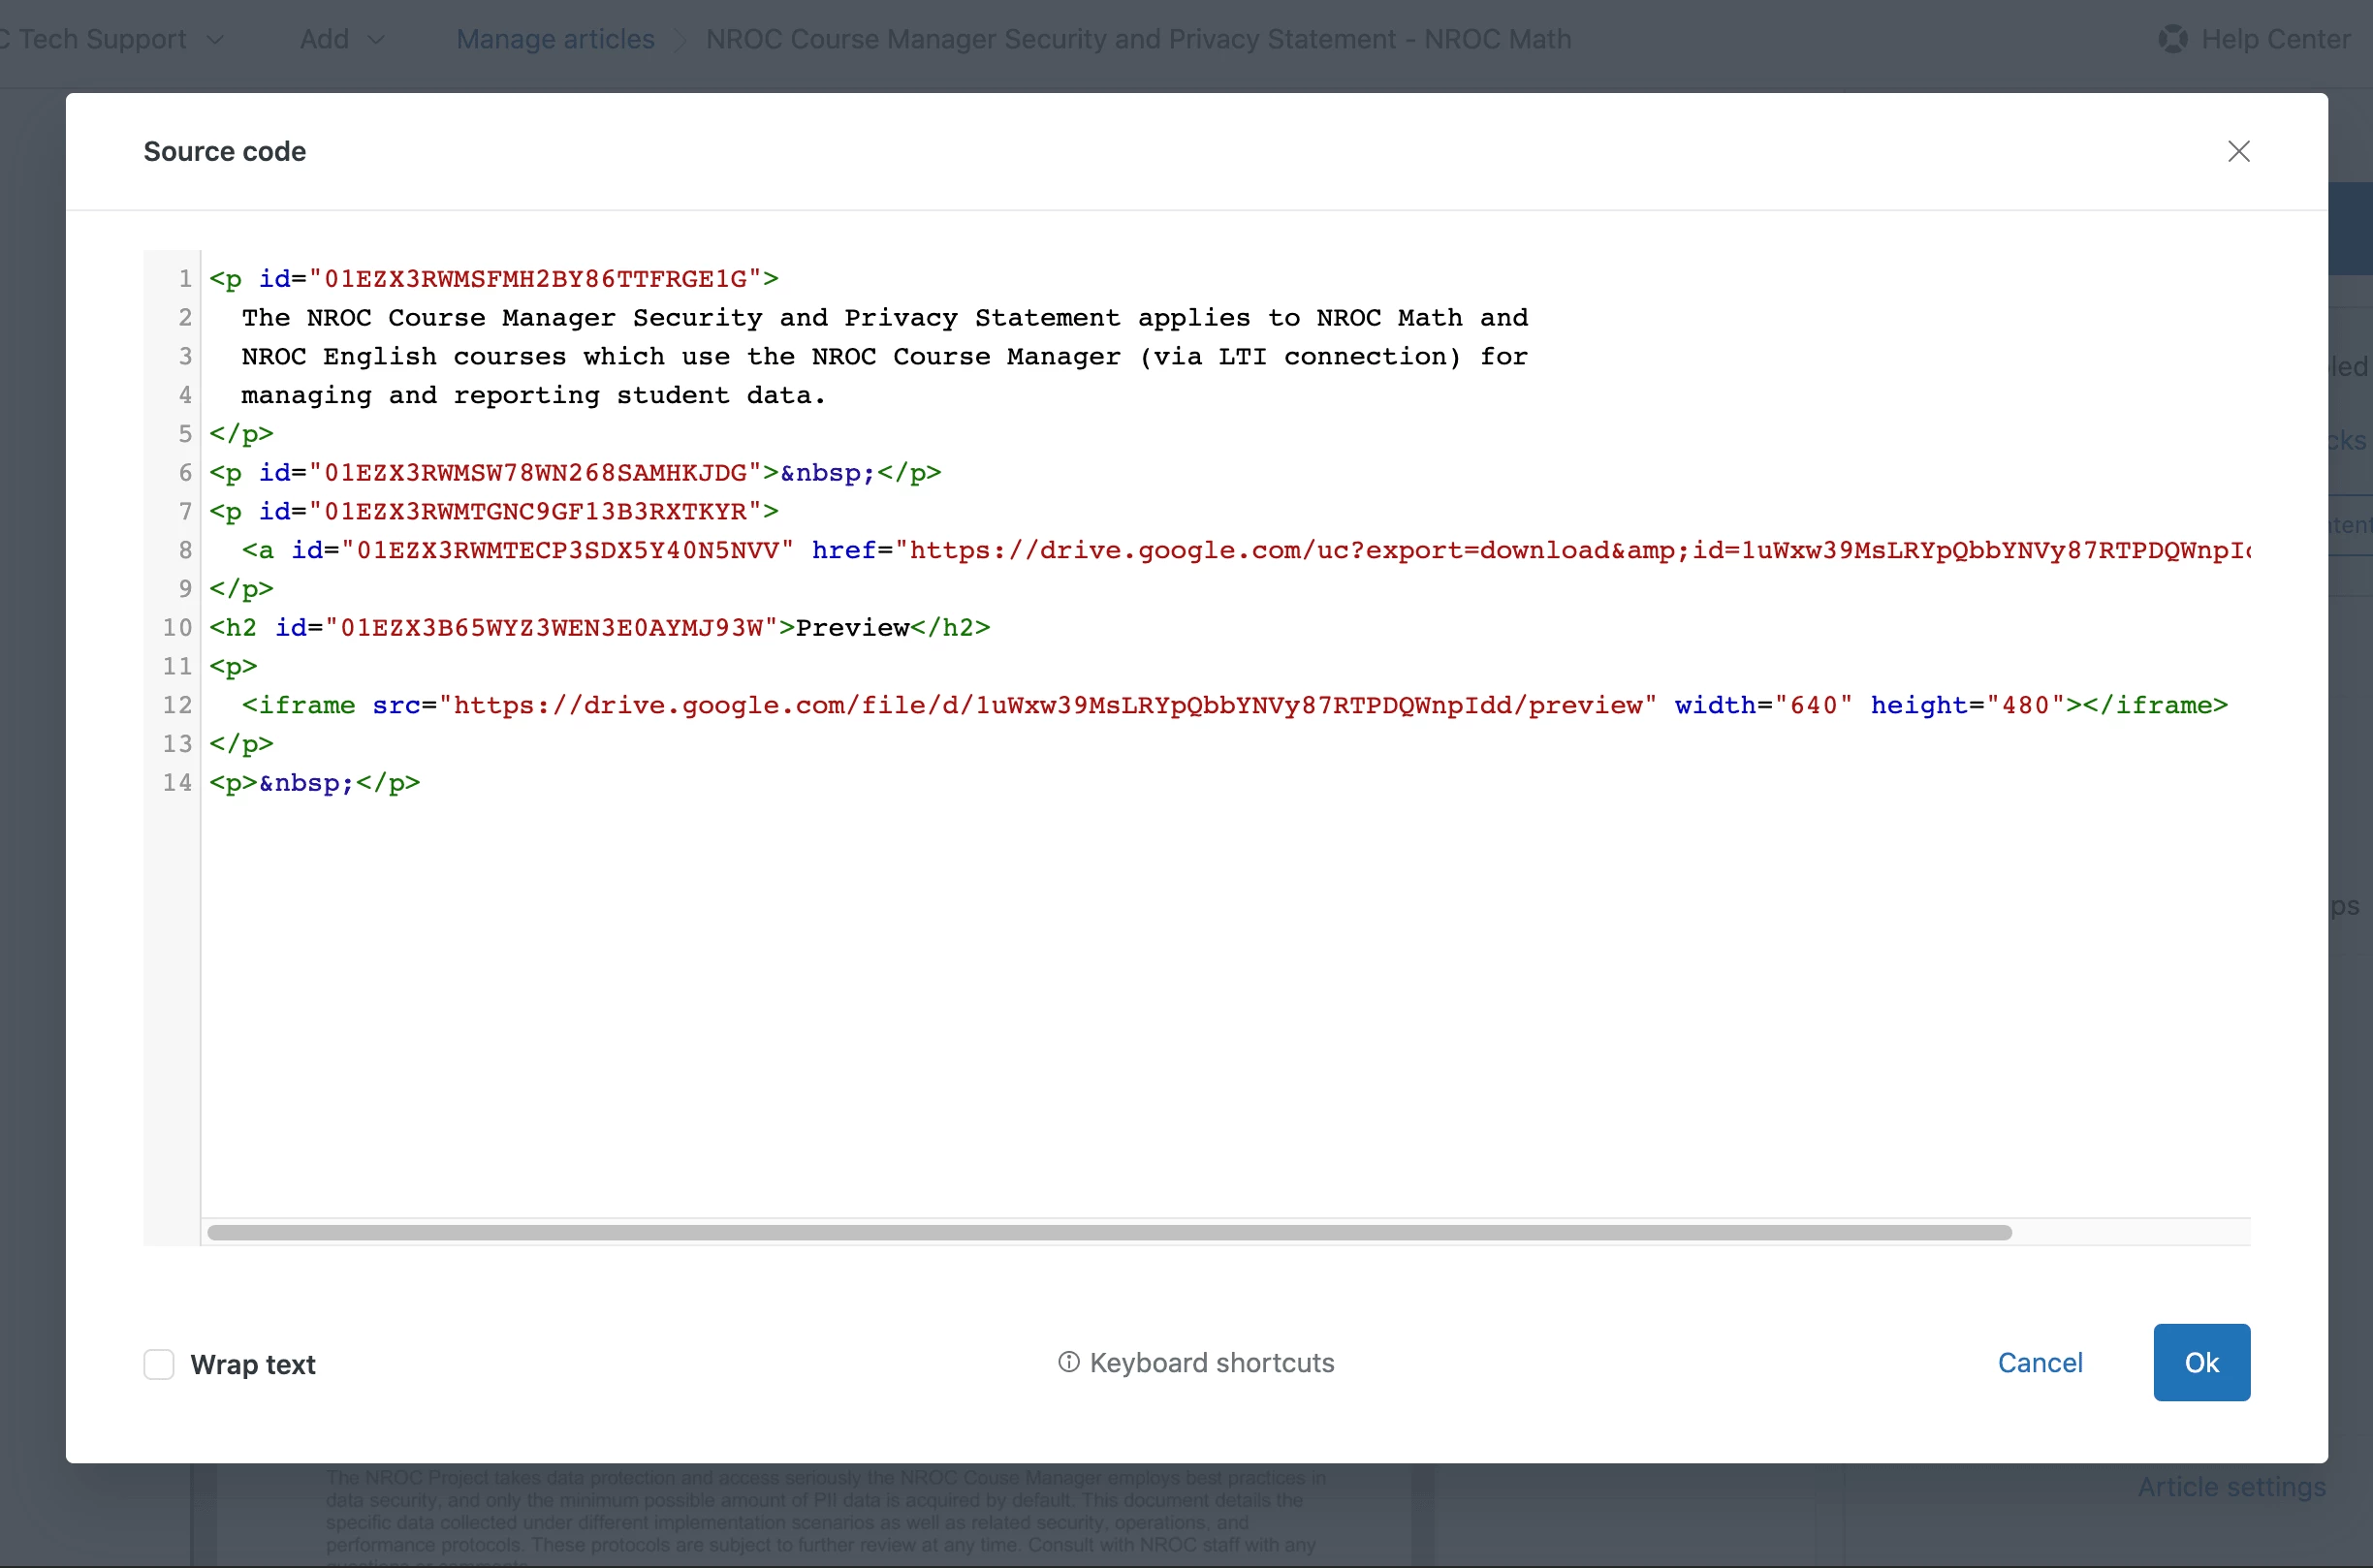The image size is (2373, 1568).
Task: Open Article settings behind dialog
Action: pyautogui.click(x=2231, y=1487)
